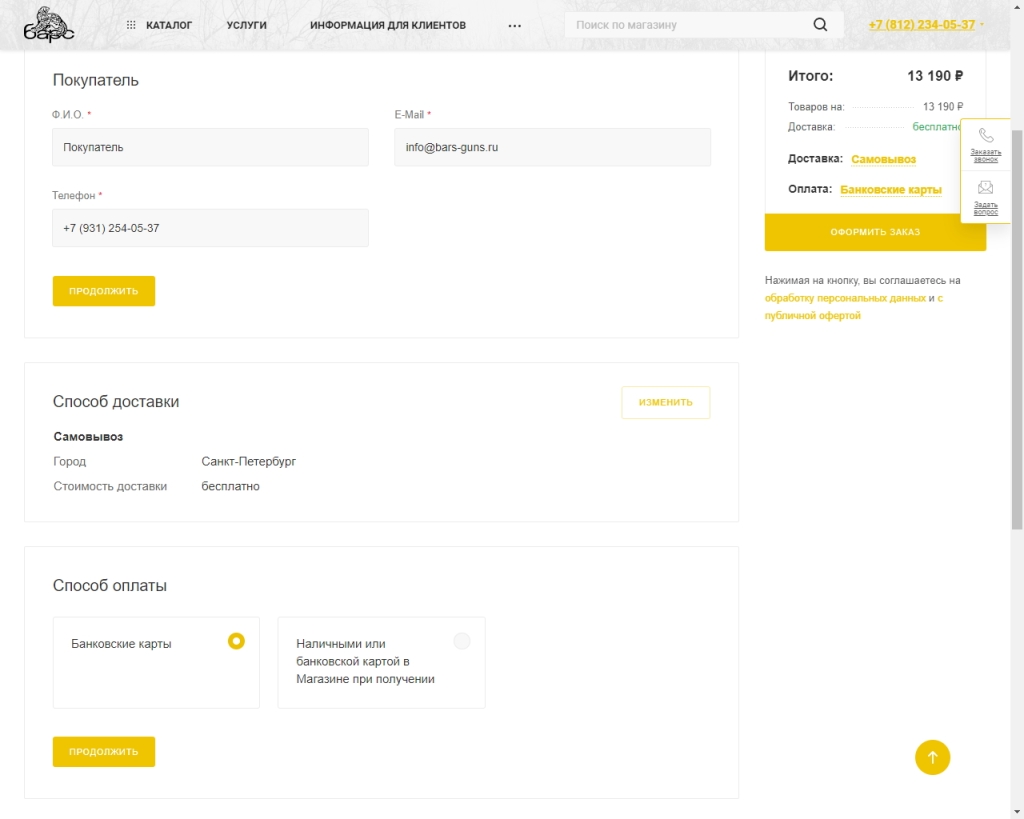Click the Bars store logo
The height and width of the screenshot is (819, 1024).
point(48,26)
